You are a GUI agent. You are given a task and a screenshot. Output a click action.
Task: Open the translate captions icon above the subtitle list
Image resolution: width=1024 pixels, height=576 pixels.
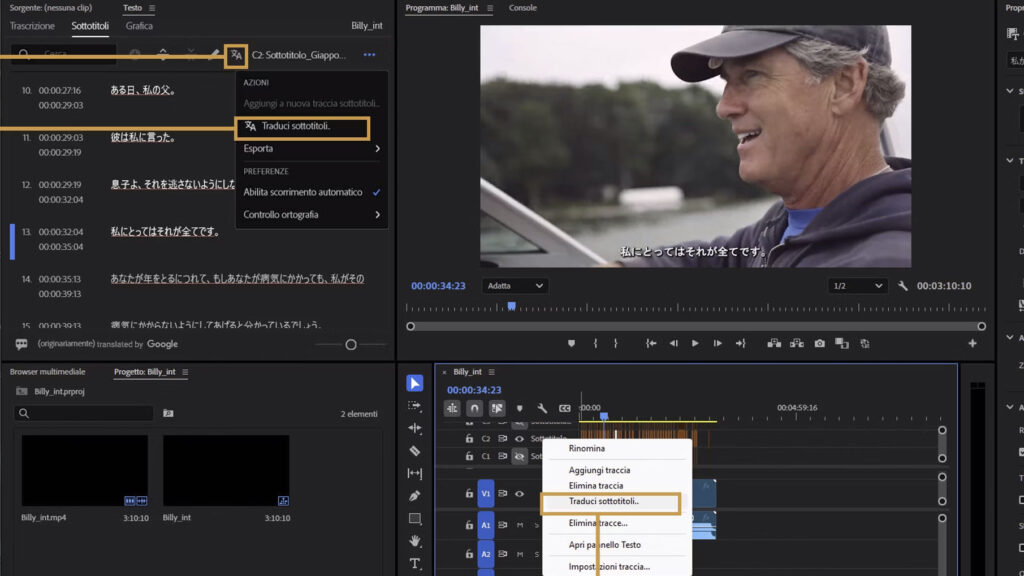pyautogui.click(x=236, y=55)
